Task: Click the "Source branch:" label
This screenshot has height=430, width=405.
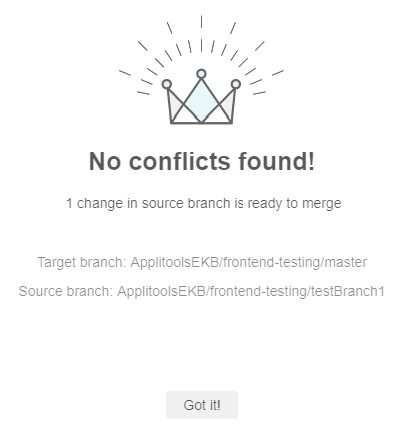Action: 66,291
